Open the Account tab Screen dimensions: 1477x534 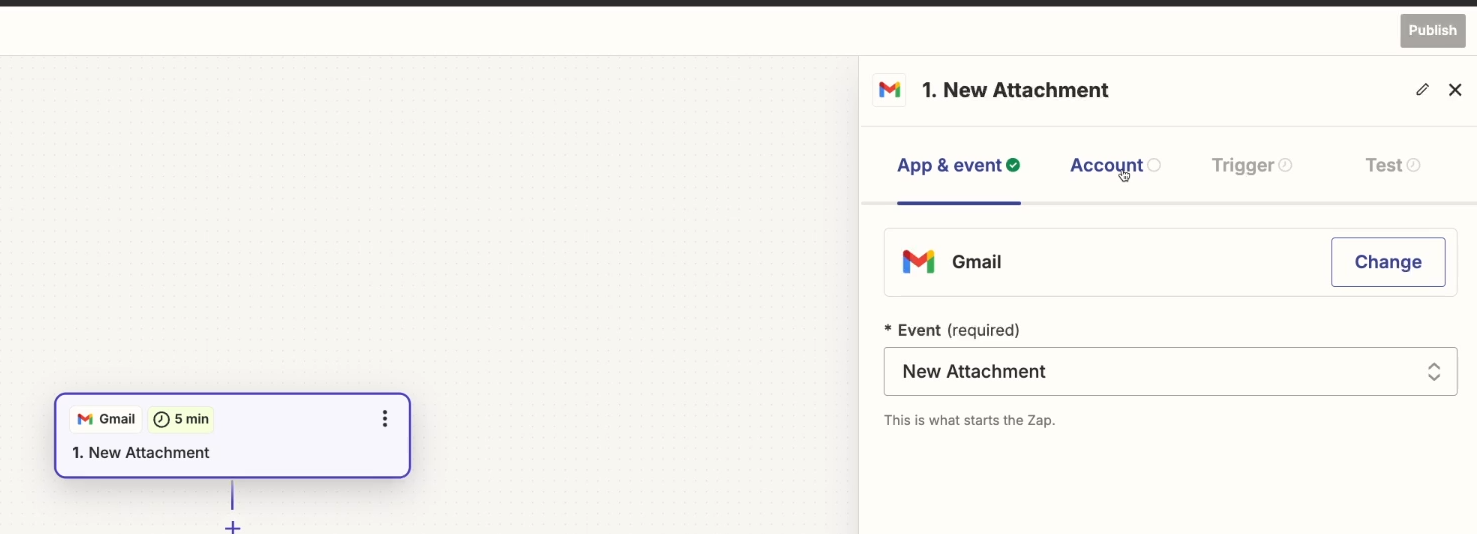pos(1115,166)
